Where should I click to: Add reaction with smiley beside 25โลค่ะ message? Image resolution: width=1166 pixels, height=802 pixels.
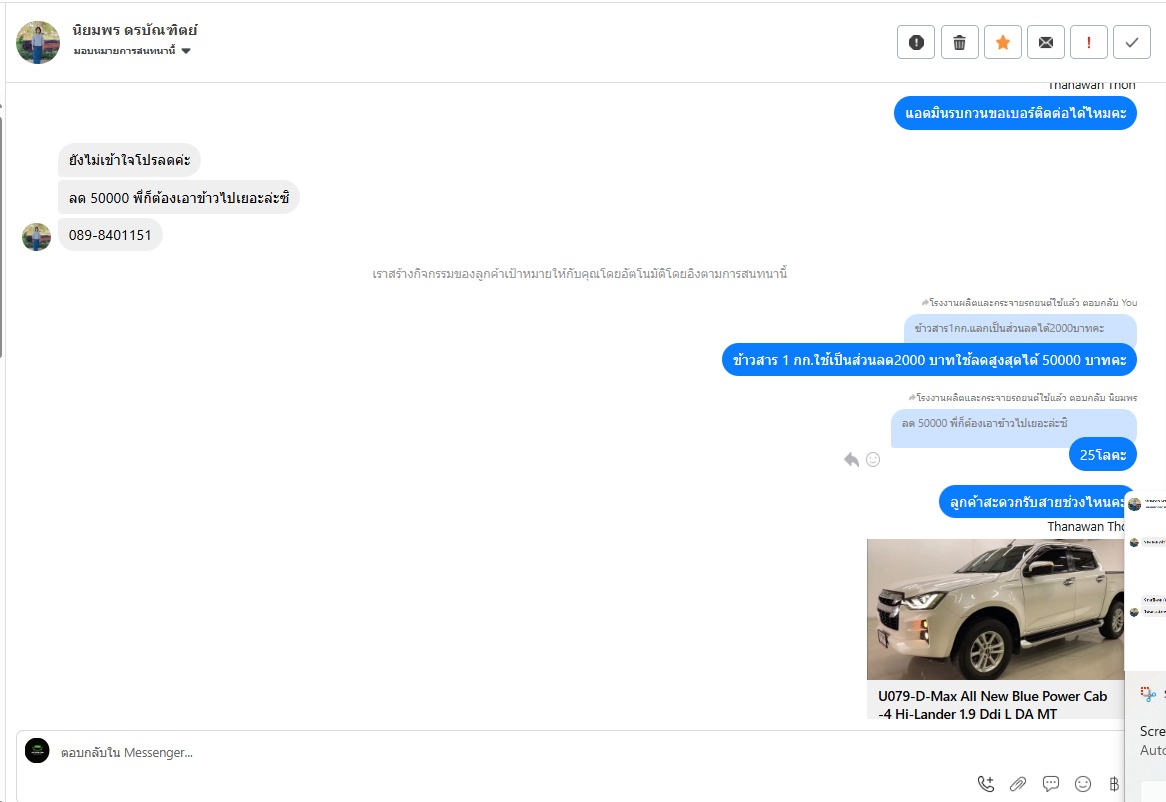tap(873, 460)
